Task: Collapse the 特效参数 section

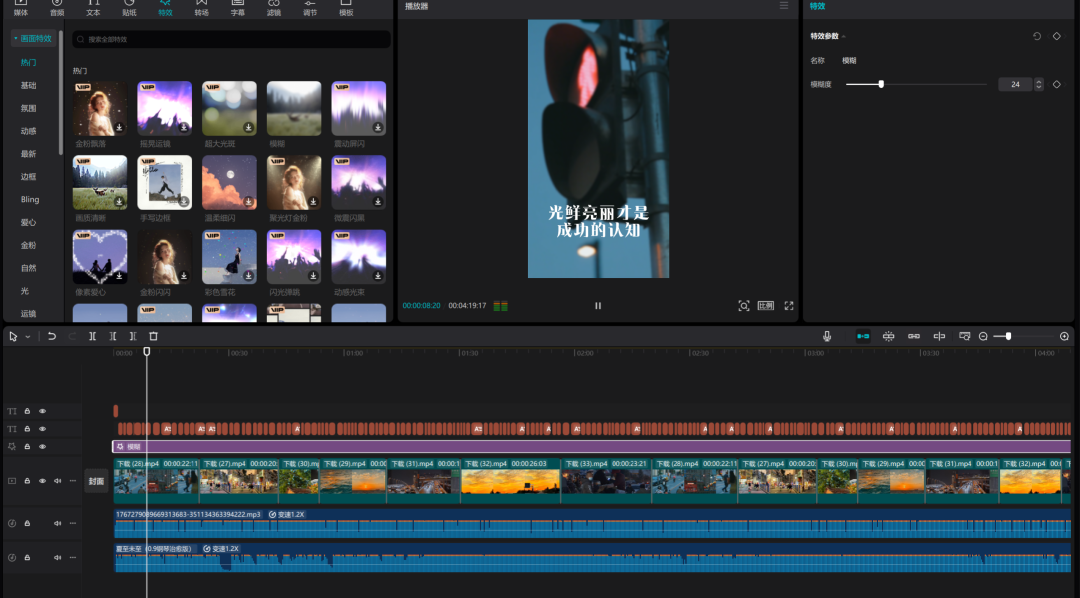Action: (x=843, y=37)
